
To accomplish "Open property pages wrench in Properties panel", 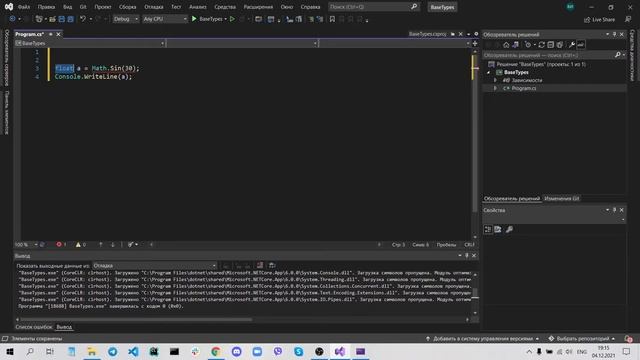I will click(x=509, y=229).
